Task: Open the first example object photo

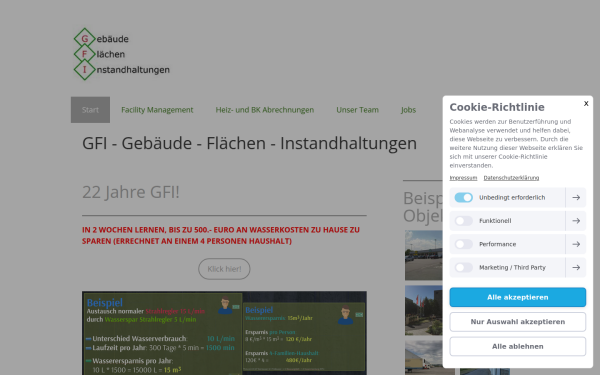Action: (424, 255)
